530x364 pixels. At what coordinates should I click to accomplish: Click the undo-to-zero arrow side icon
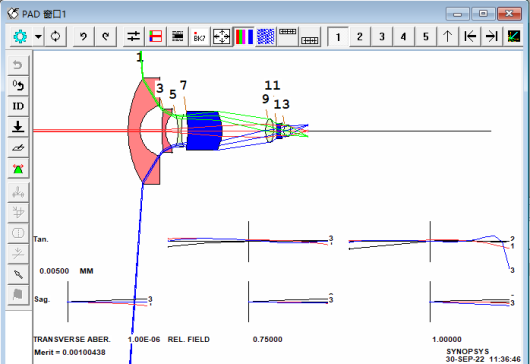coord(18,85)
